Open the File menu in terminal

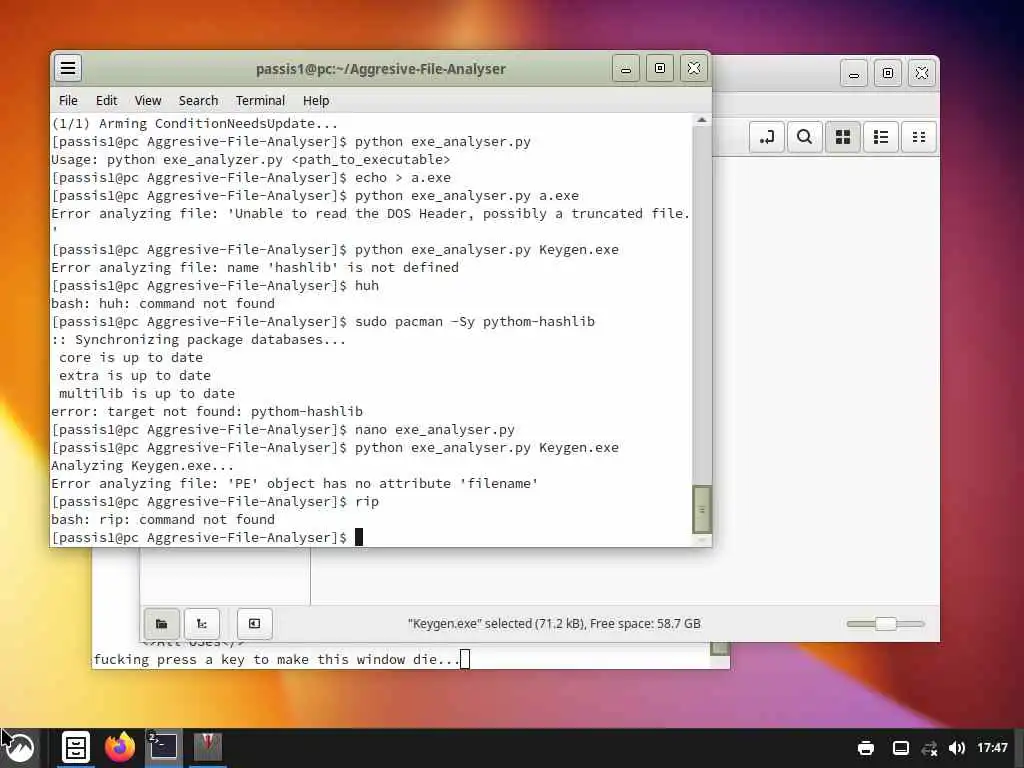coord(68,101)
